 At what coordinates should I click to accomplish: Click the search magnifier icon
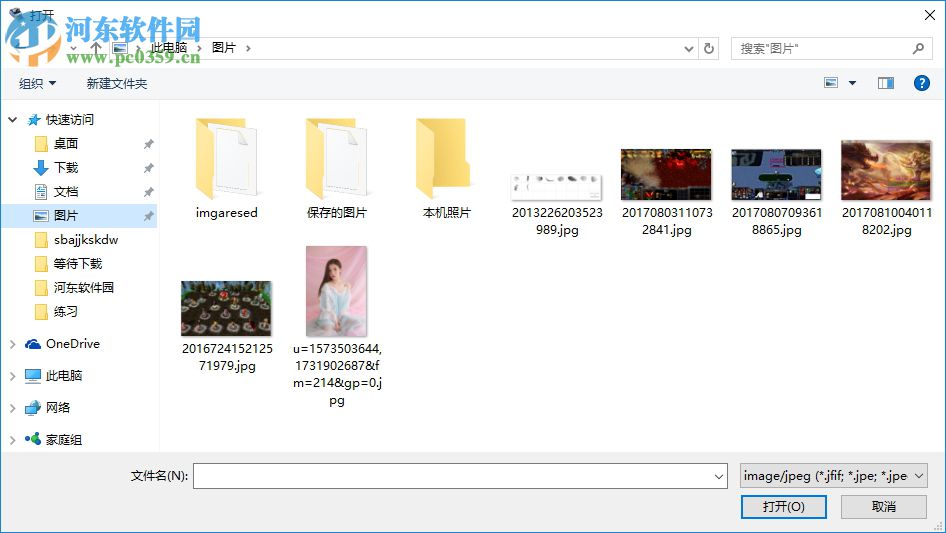click(x=918, y=48)
